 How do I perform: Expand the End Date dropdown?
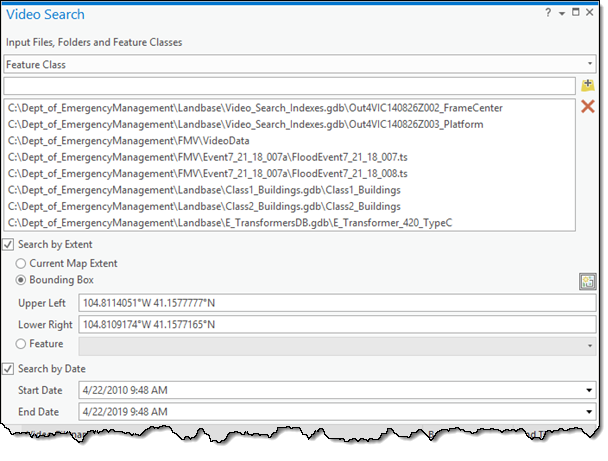coord(589,409)
